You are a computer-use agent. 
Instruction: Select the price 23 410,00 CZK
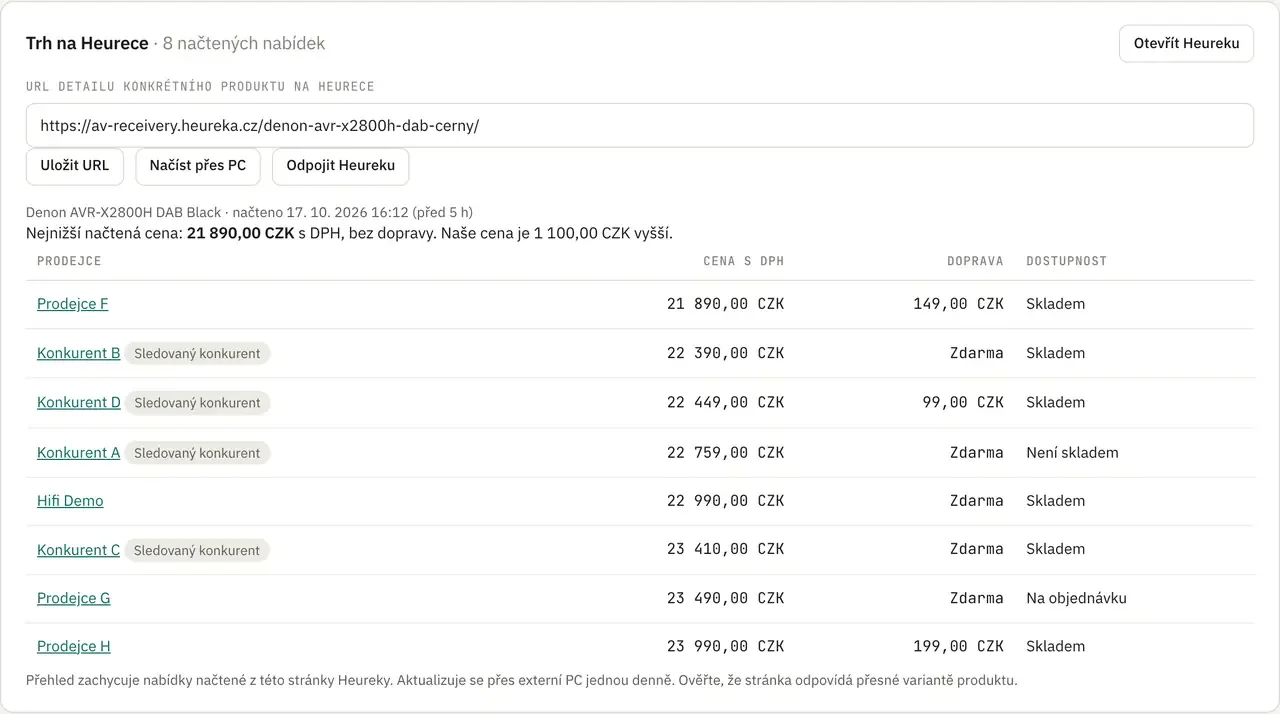(x=726, y=549)
